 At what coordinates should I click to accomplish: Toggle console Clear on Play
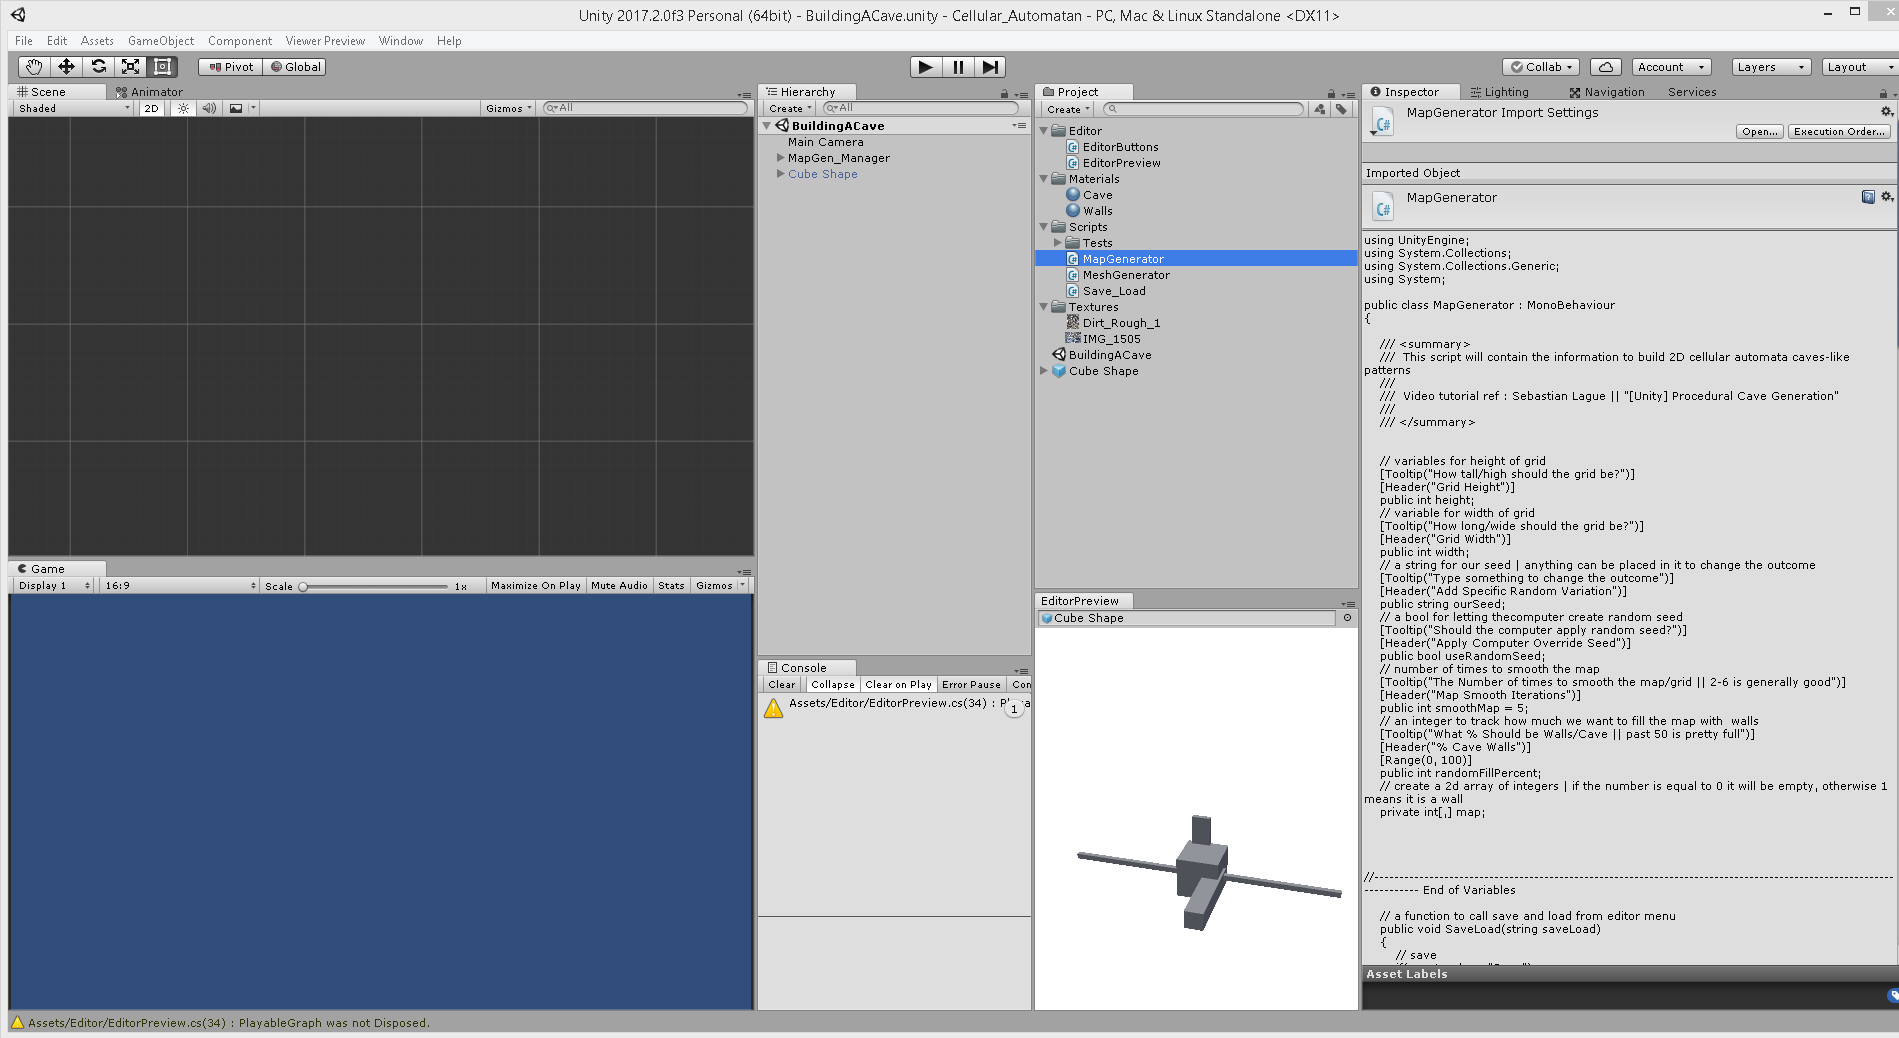(898, 685)
